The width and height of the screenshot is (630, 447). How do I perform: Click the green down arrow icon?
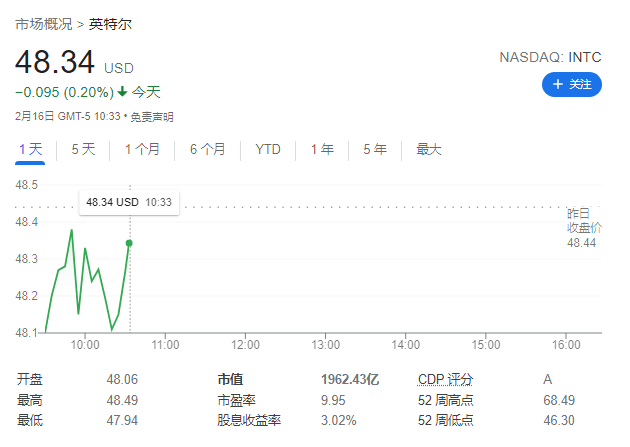[x=123, y=92]
